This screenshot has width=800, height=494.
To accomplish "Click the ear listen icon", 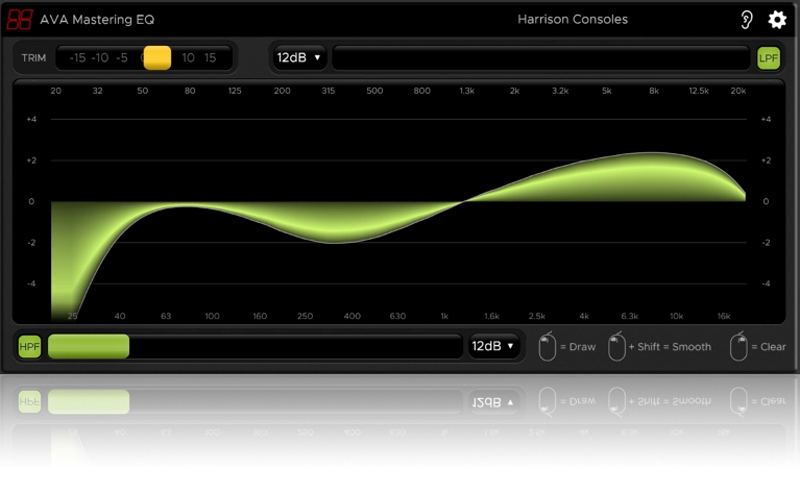I will 746,20.
